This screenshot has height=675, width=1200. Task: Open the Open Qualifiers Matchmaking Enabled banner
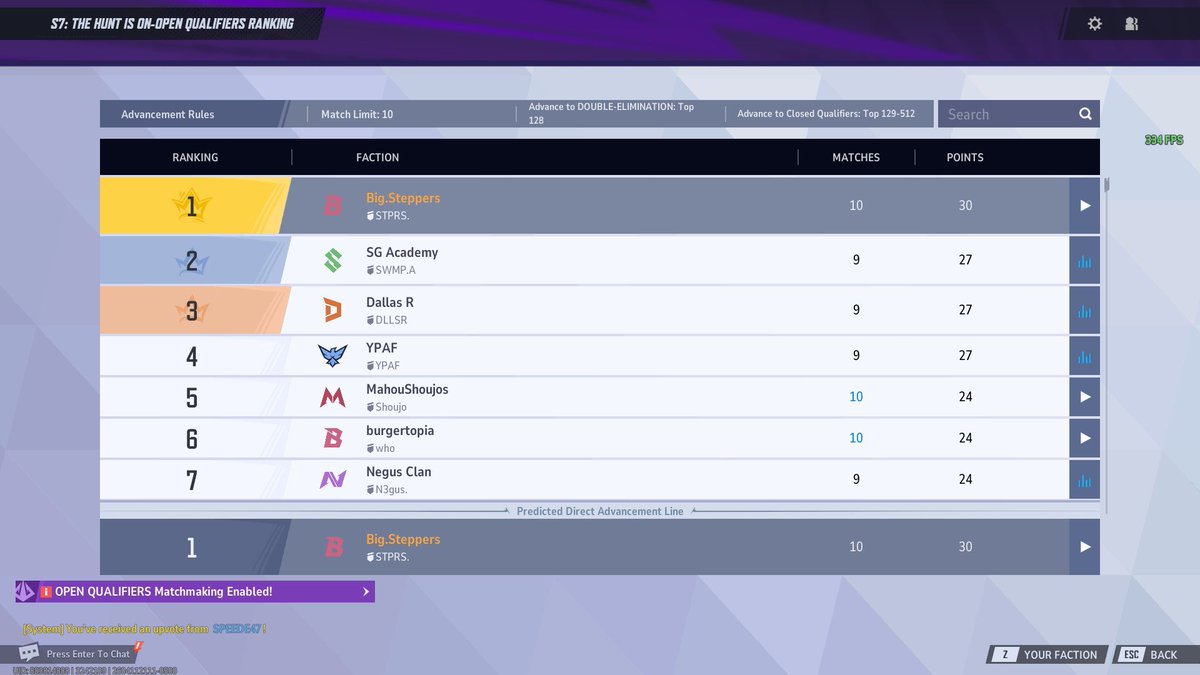pyautogui.click(x=195, y=592)
